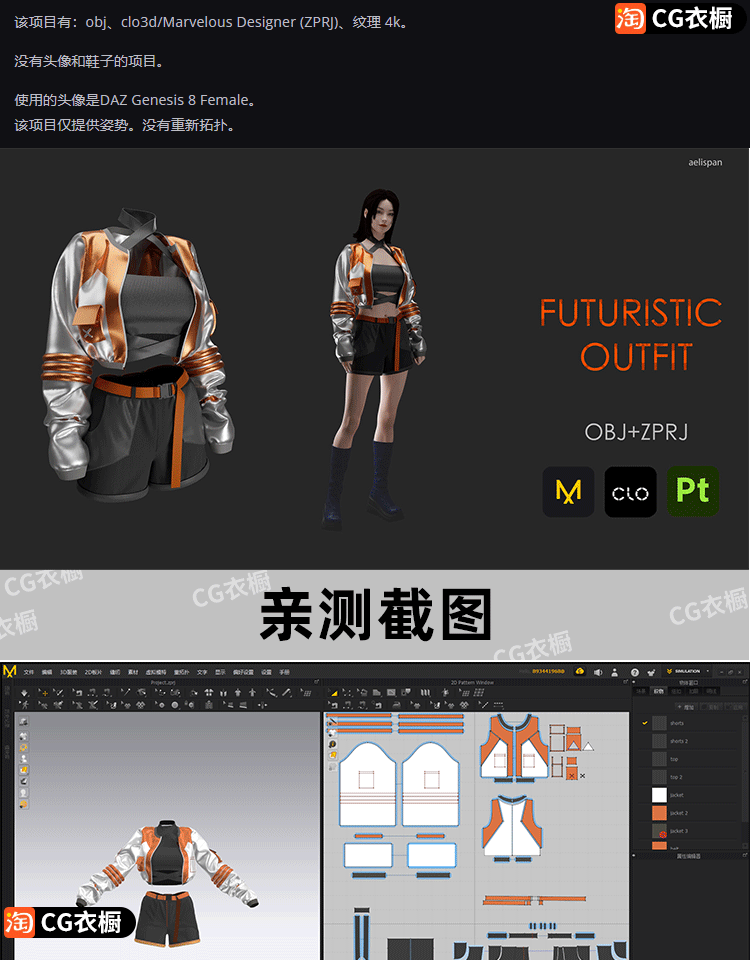The height and width of the screenshot is (960, 750).
Task: Click the avatar head icon in 3D vertical toolbar
Action: [23, 793]
